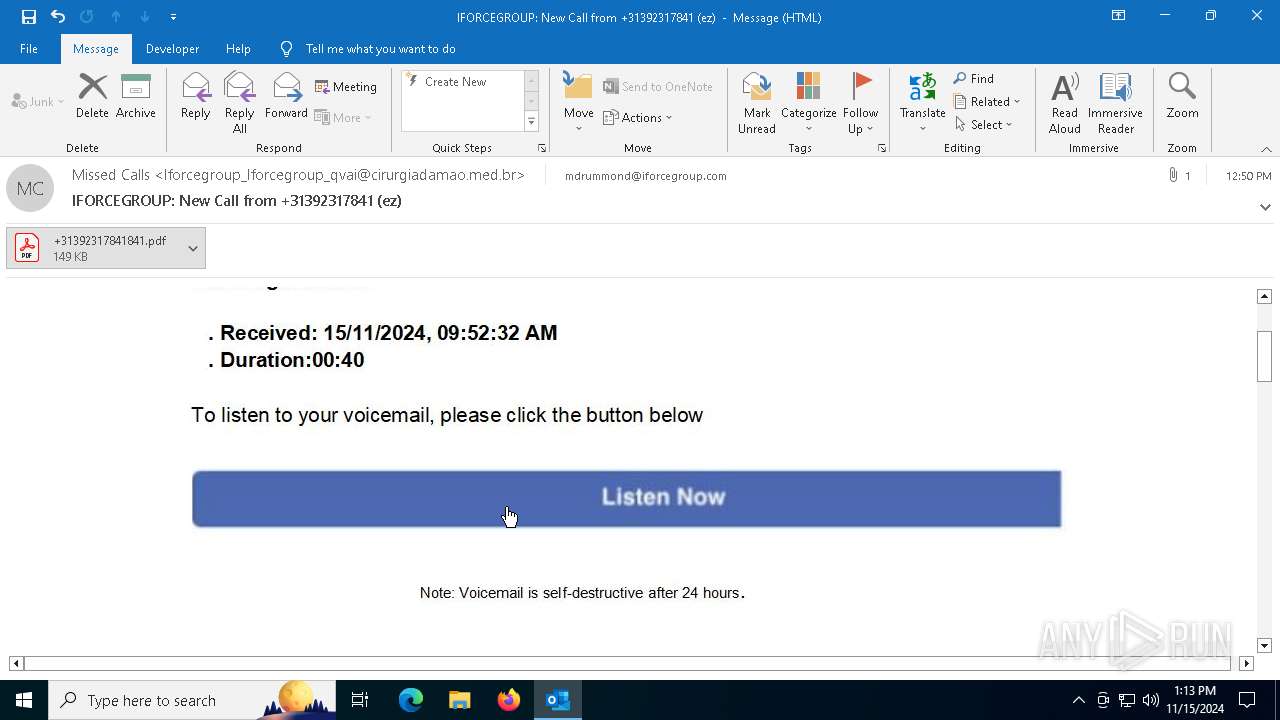Click the taskbar search box
The height and width of the screenshot is (720, 1280).
coord(192,700)
